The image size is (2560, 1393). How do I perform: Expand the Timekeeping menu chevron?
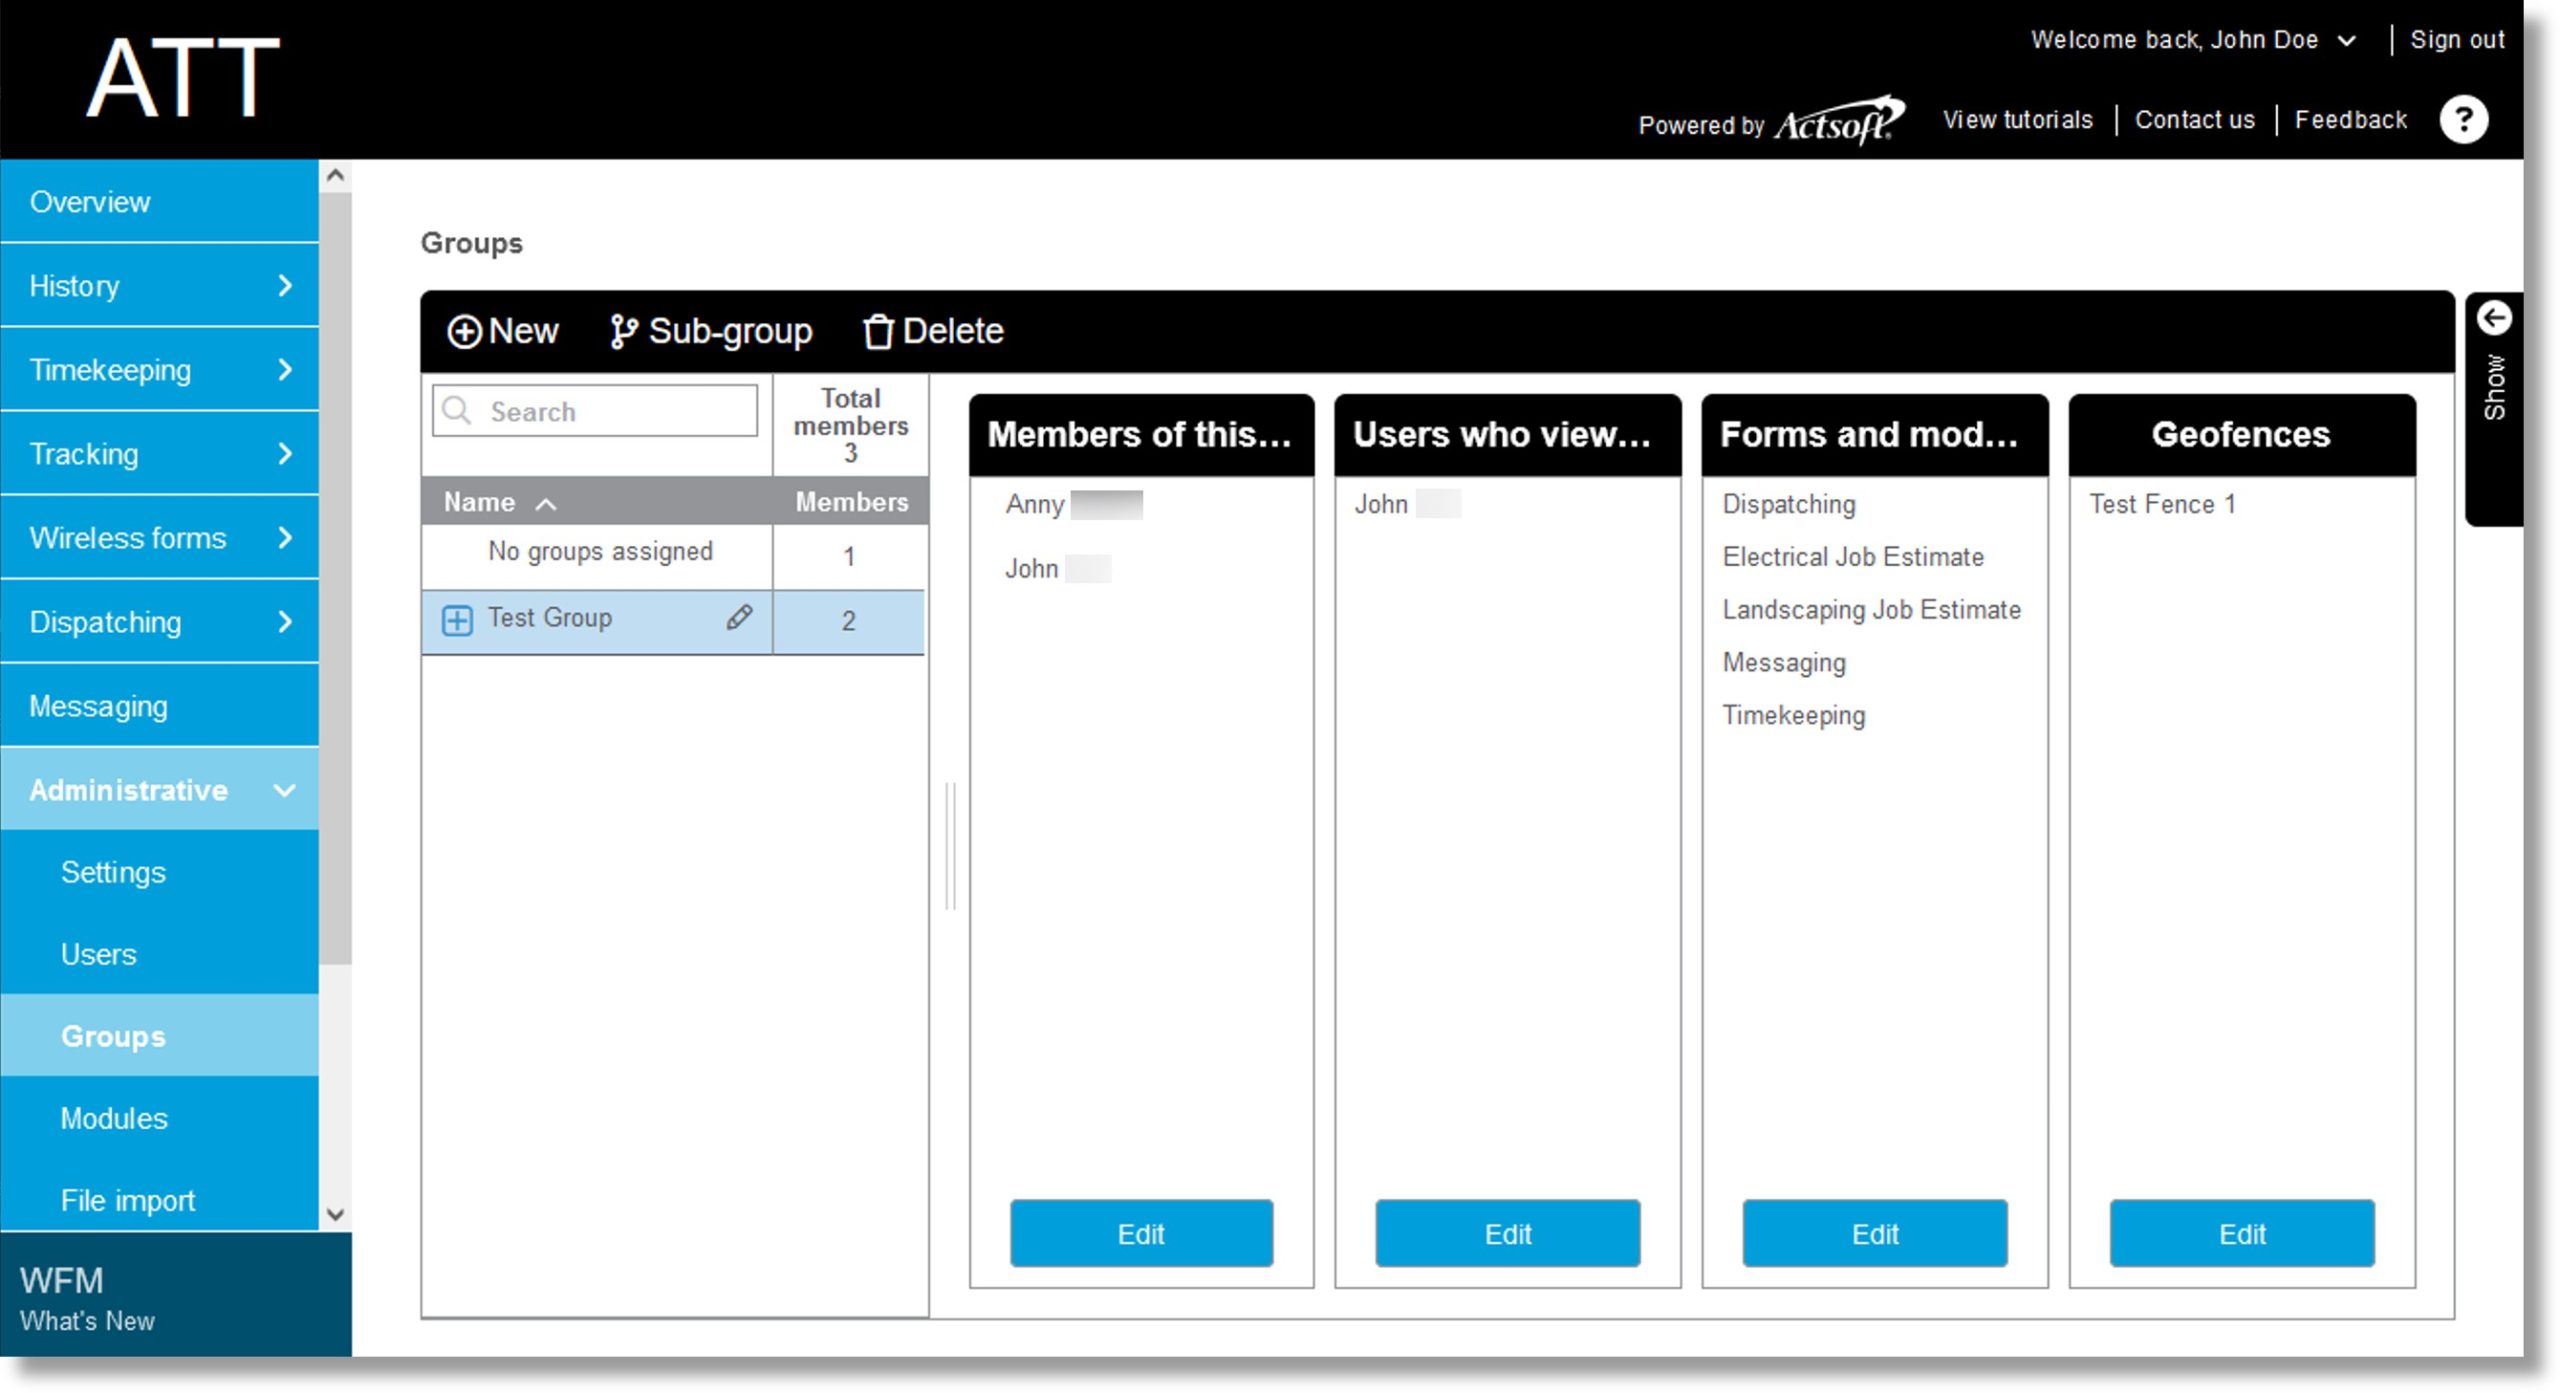pyautogui.click(x=285, y=370)
